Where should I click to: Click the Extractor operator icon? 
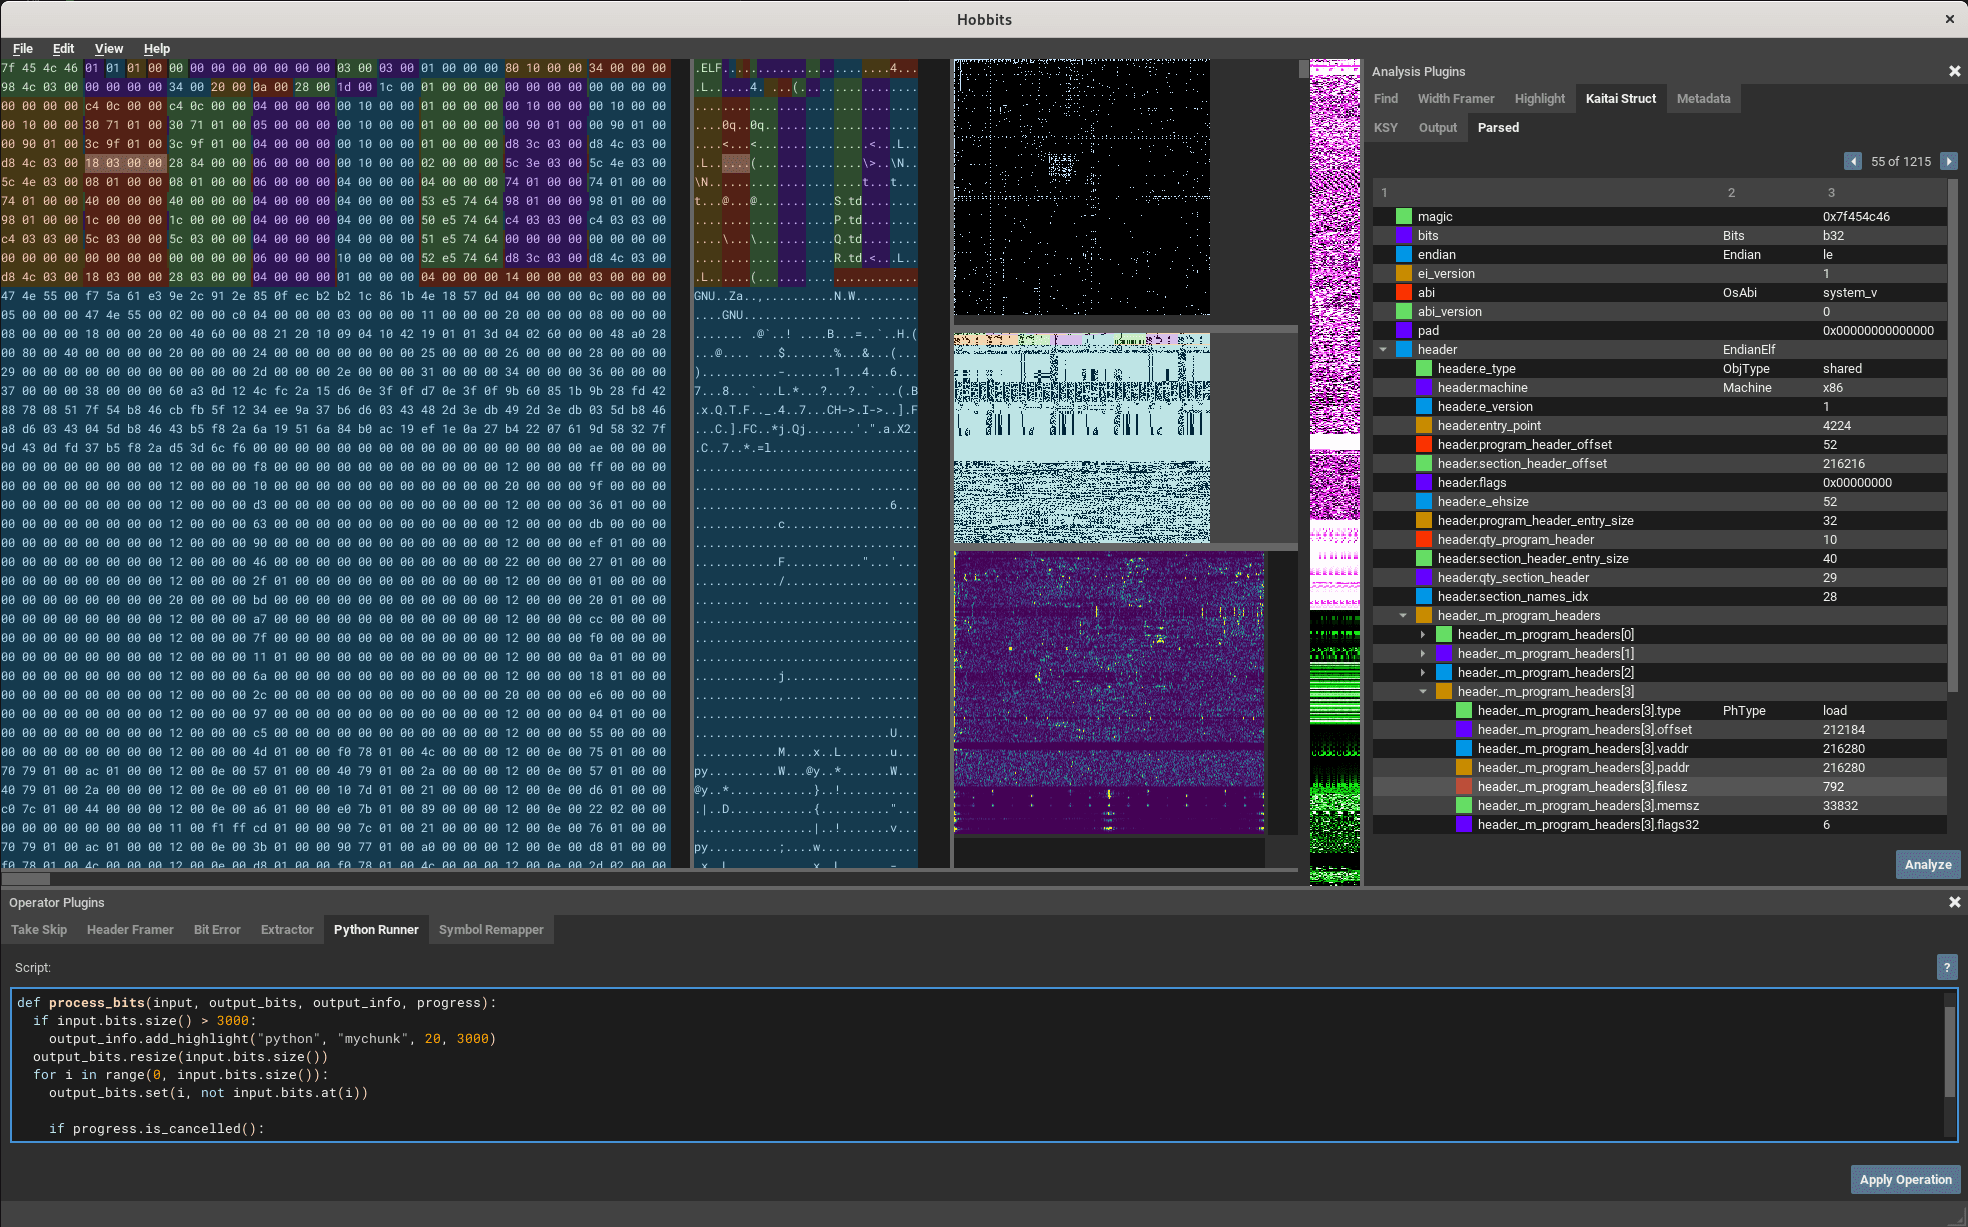(x=287, y=929)
